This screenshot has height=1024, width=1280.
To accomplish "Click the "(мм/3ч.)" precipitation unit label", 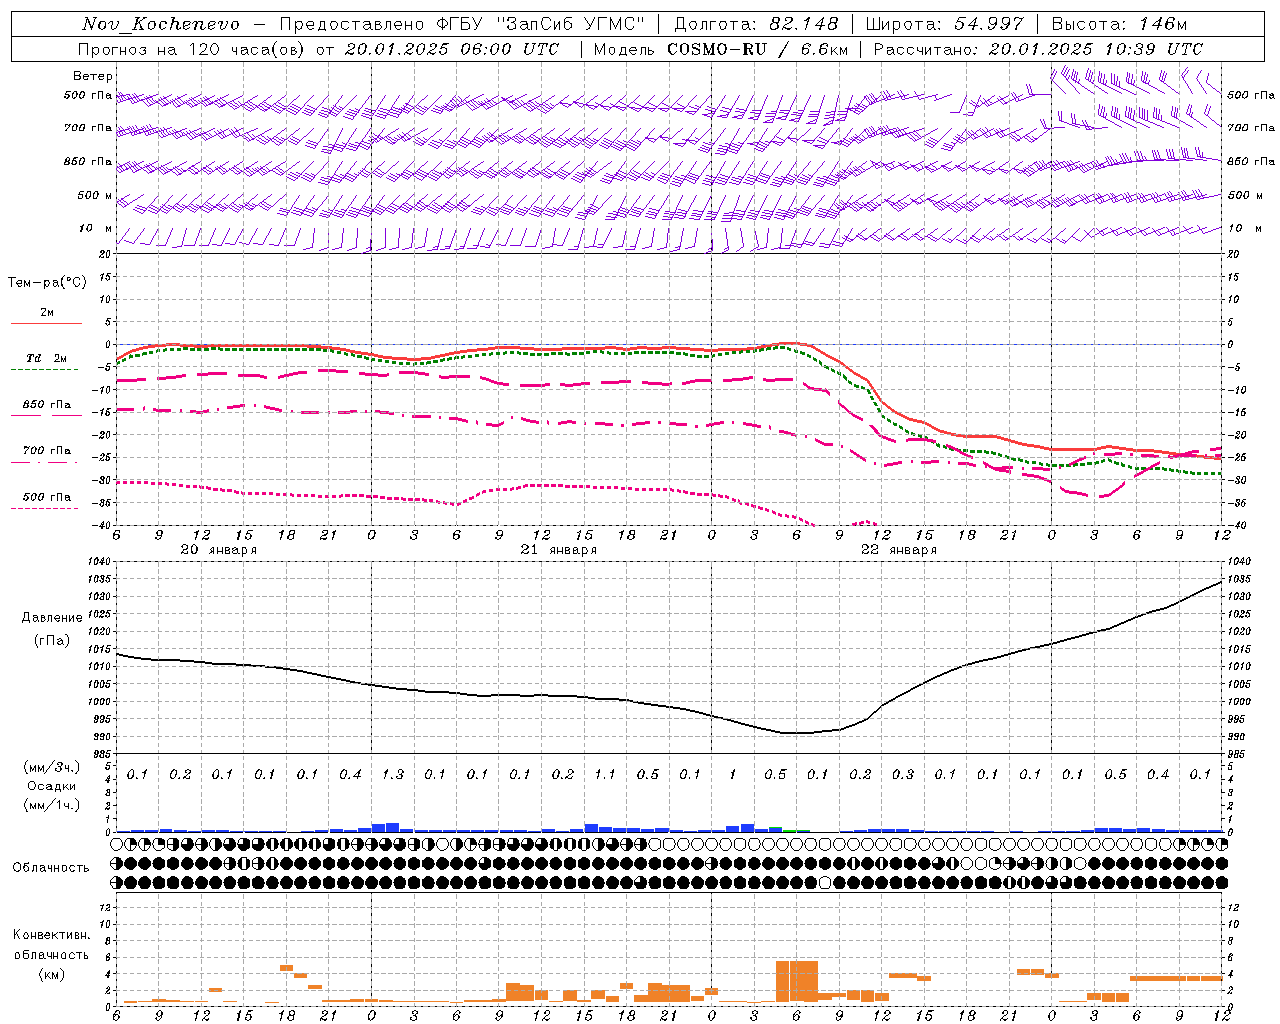I will 52,767.
